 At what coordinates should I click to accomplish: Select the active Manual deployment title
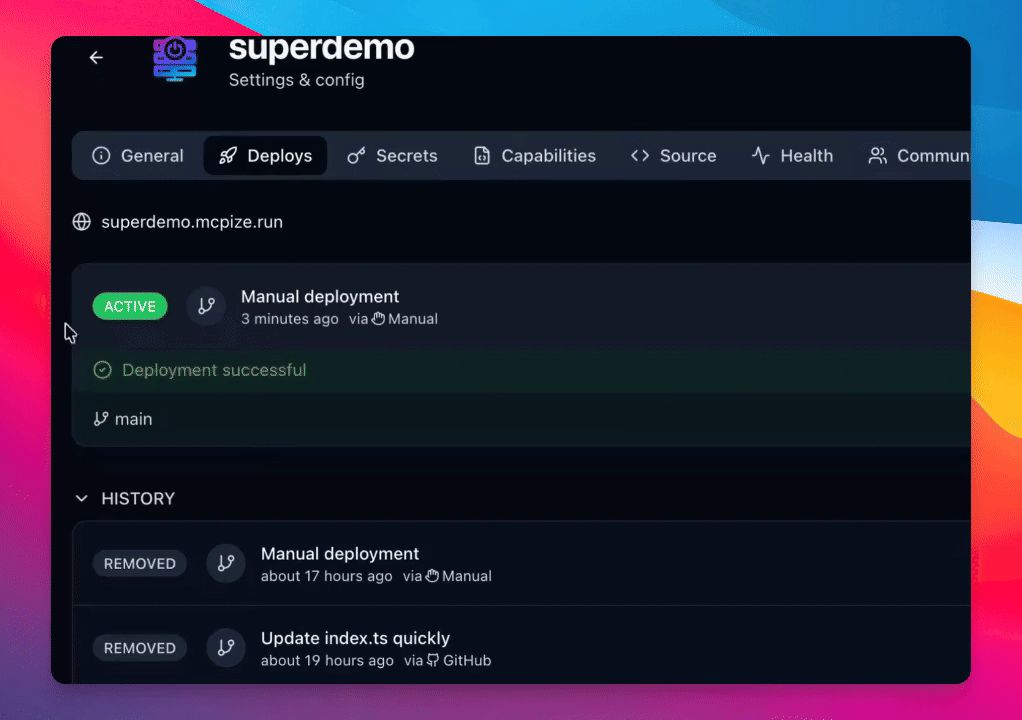coord(320,296)
